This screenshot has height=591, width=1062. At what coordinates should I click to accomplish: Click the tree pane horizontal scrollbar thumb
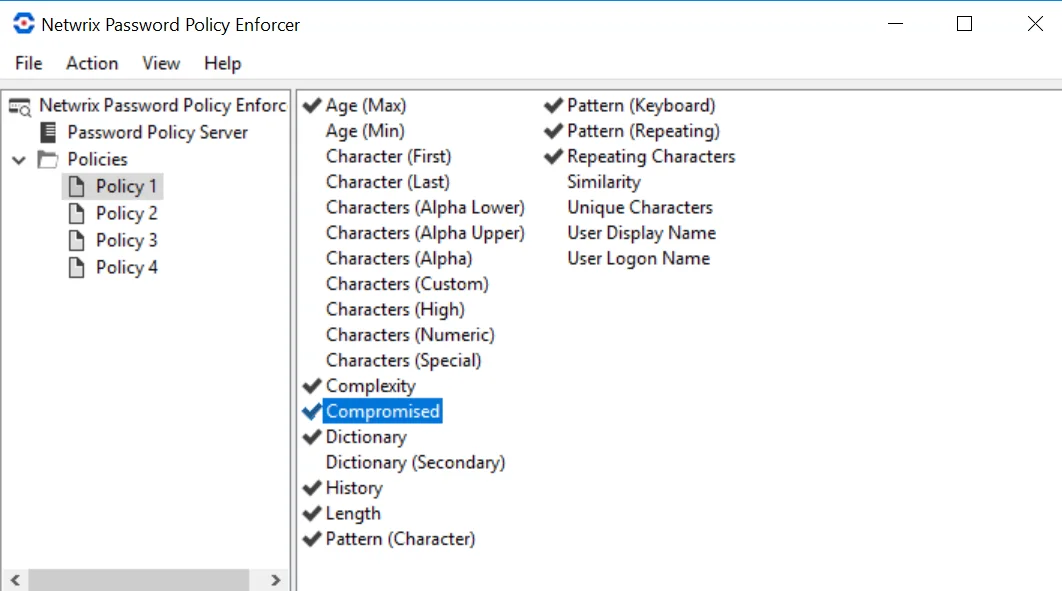[x=139, y=580]
